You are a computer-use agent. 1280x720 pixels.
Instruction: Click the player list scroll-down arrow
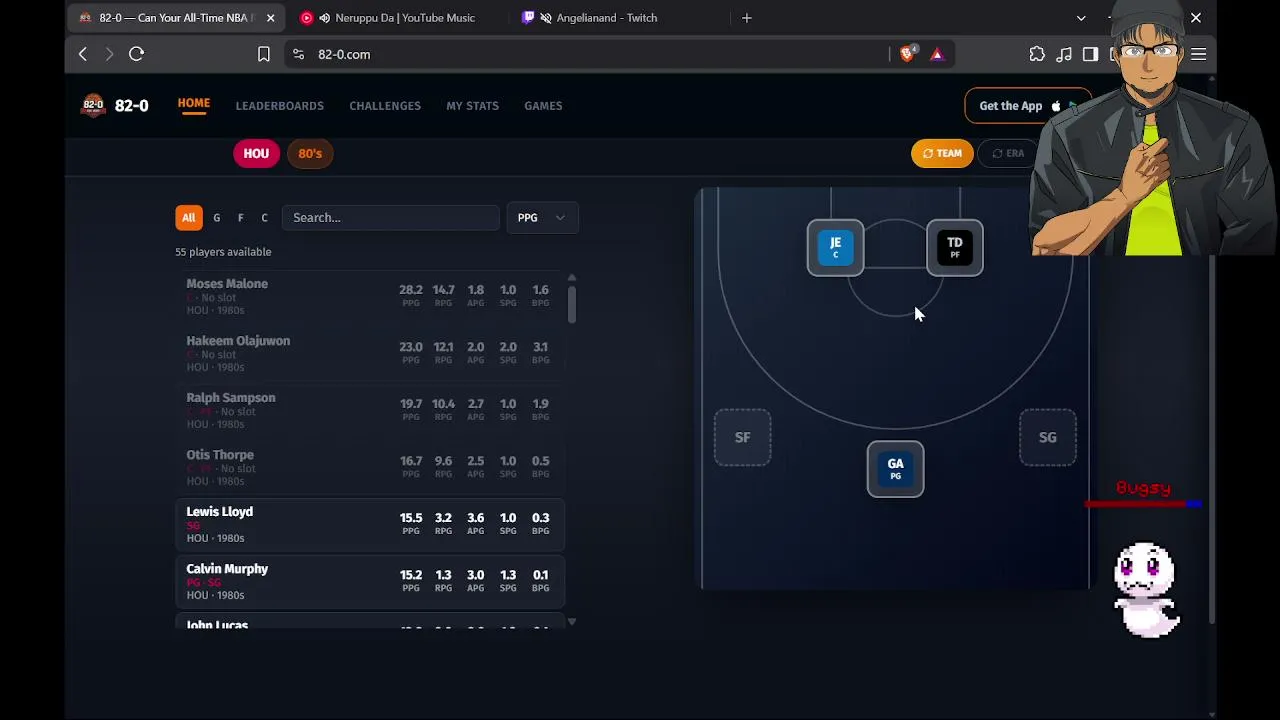(572, 622)
